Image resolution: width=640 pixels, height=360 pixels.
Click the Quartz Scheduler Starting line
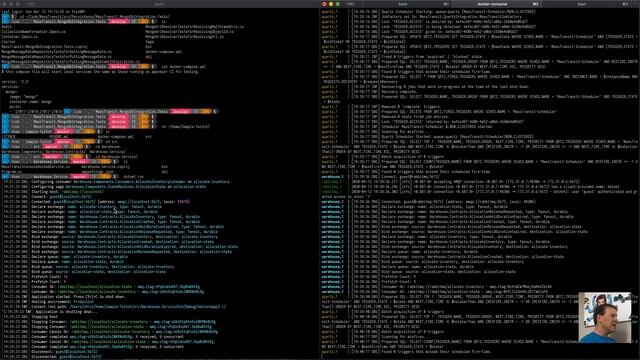(x=430, y=11)
